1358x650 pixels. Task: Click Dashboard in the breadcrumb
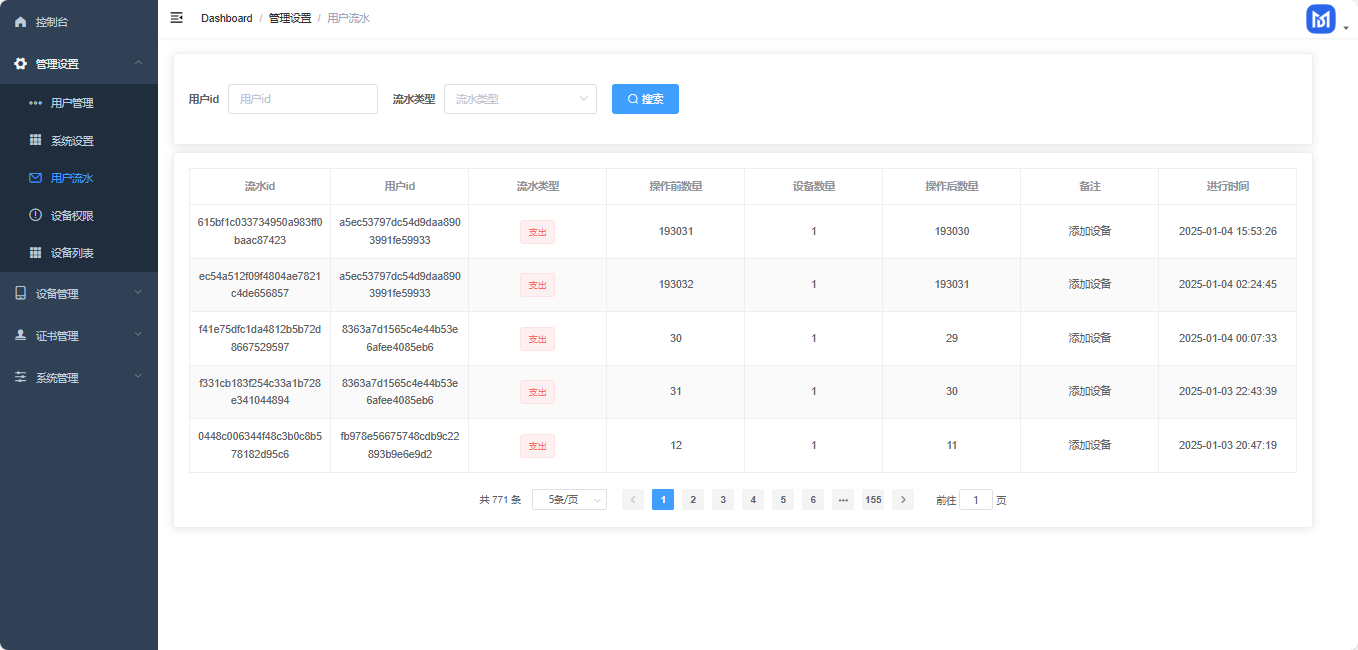pos(227,18)
